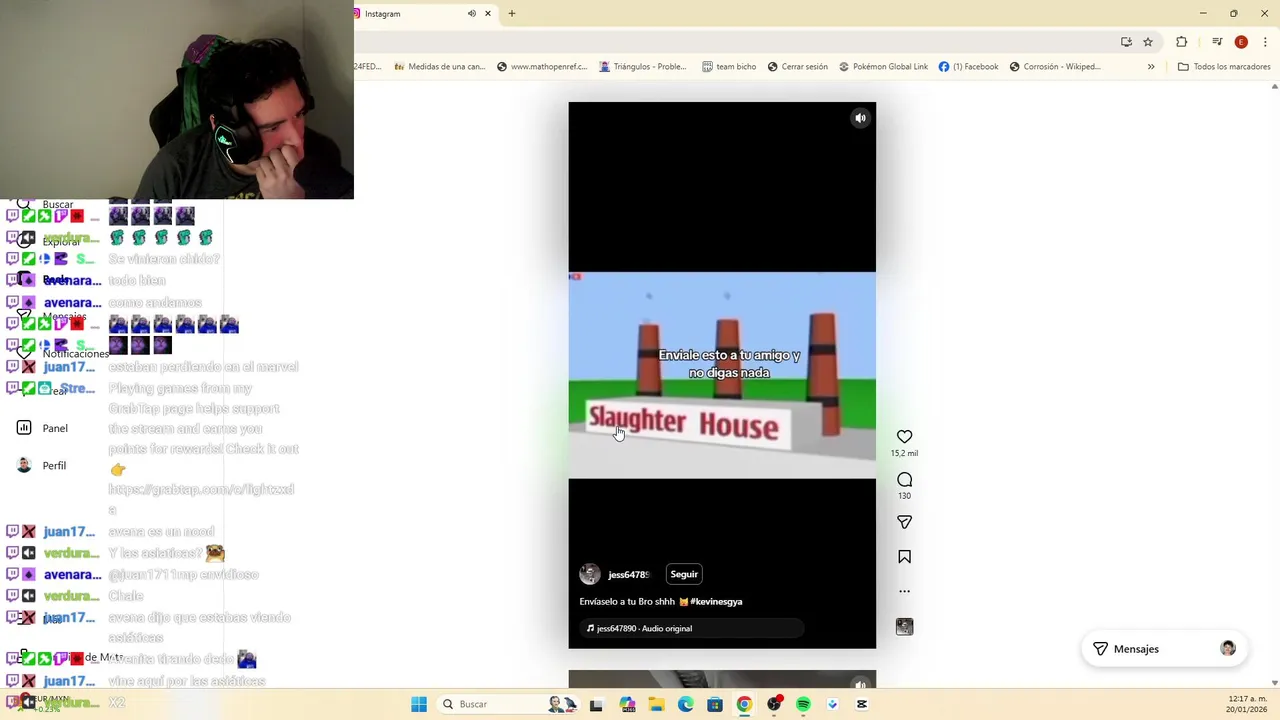
Task: Share the reel with the paper-plane icon
Action: click(904, 522)
